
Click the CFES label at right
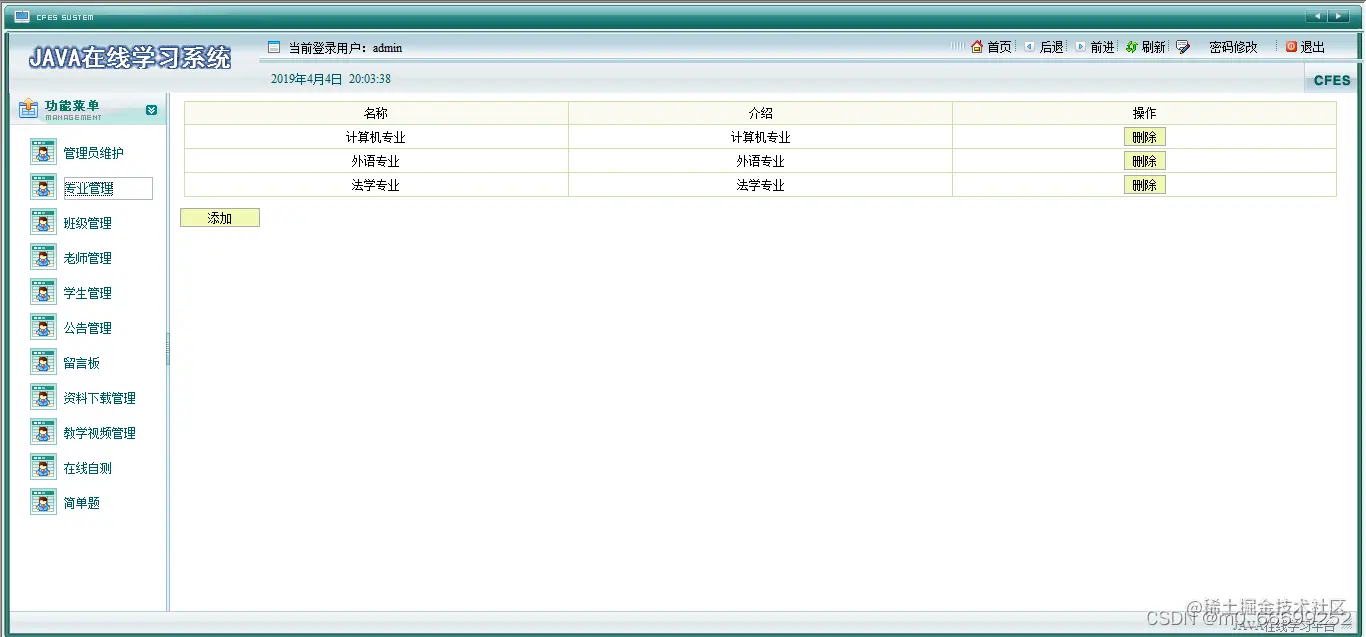click(x=1332, y=80)
